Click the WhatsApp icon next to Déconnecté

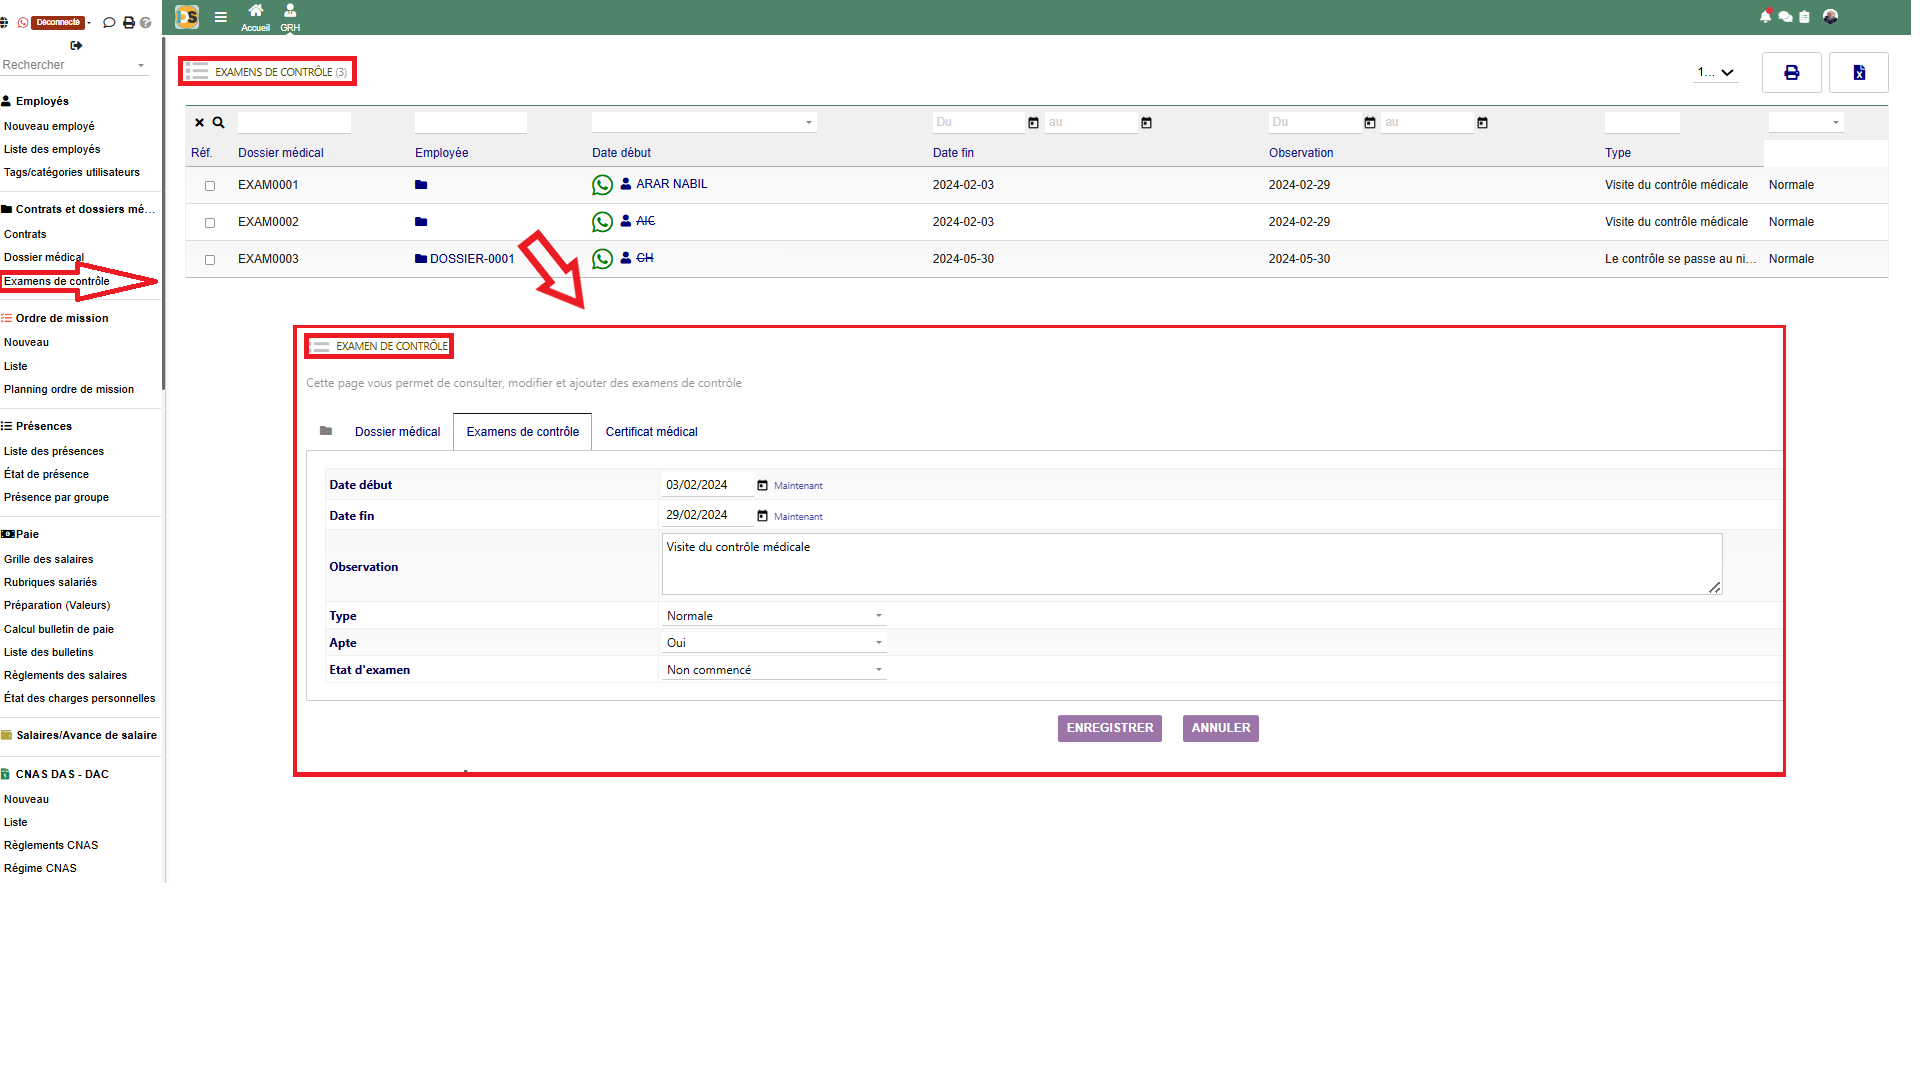[23, 22]
